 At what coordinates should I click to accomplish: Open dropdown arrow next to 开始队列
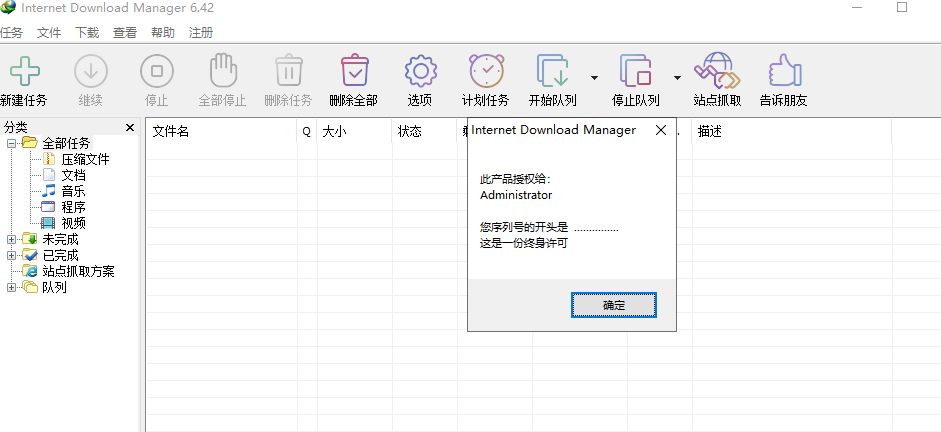[594, 77]
